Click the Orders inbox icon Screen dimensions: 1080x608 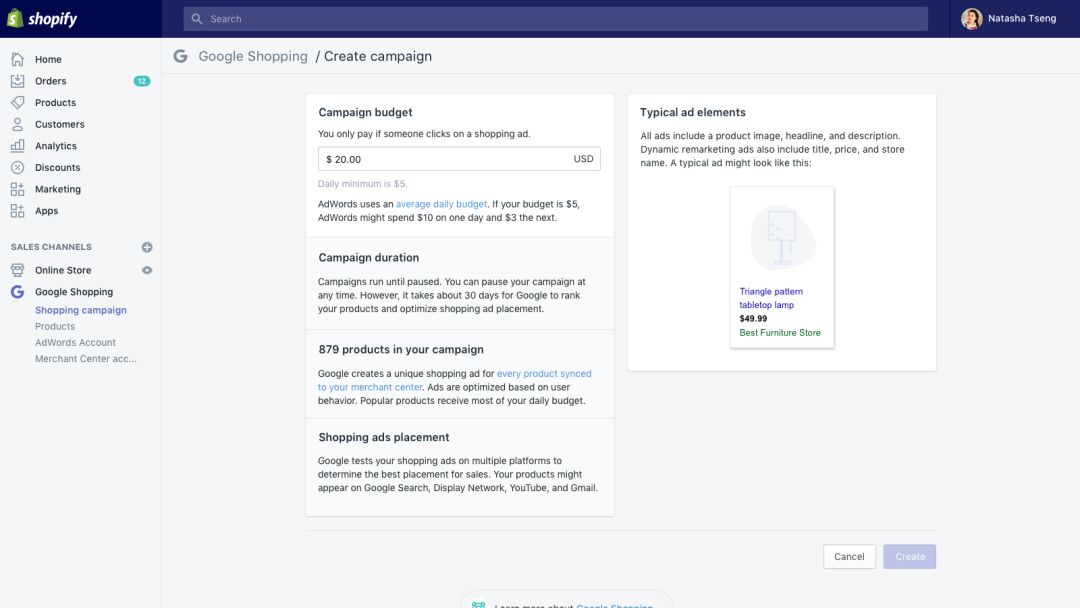17,81
